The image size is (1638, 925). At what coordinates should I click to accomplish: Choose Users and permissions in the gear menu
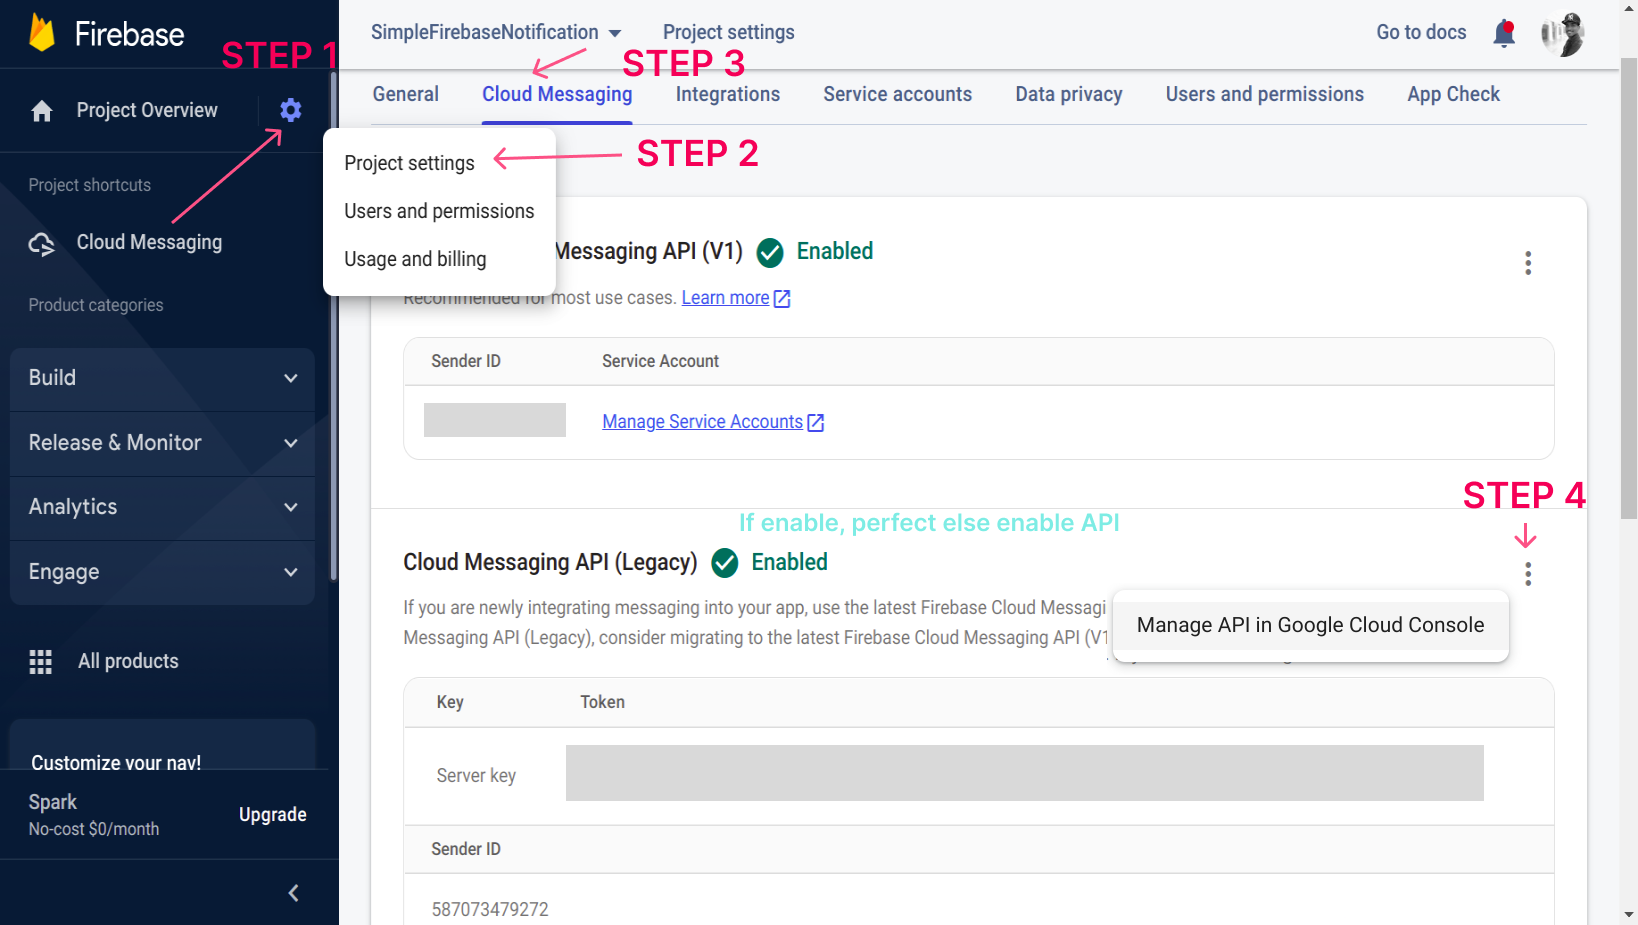(439, 211)
